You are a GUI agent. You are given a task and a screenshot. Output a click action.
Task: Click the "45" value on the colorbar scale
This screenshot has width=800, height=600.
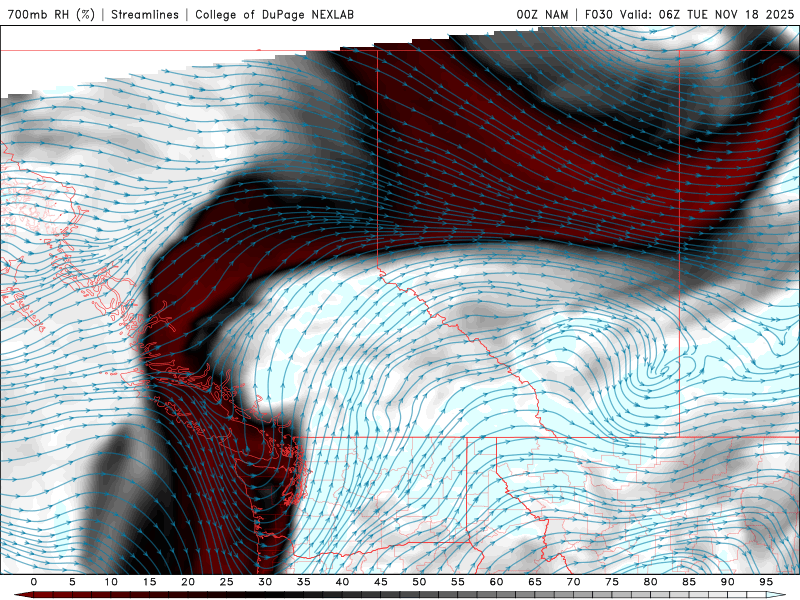(381, 582)
